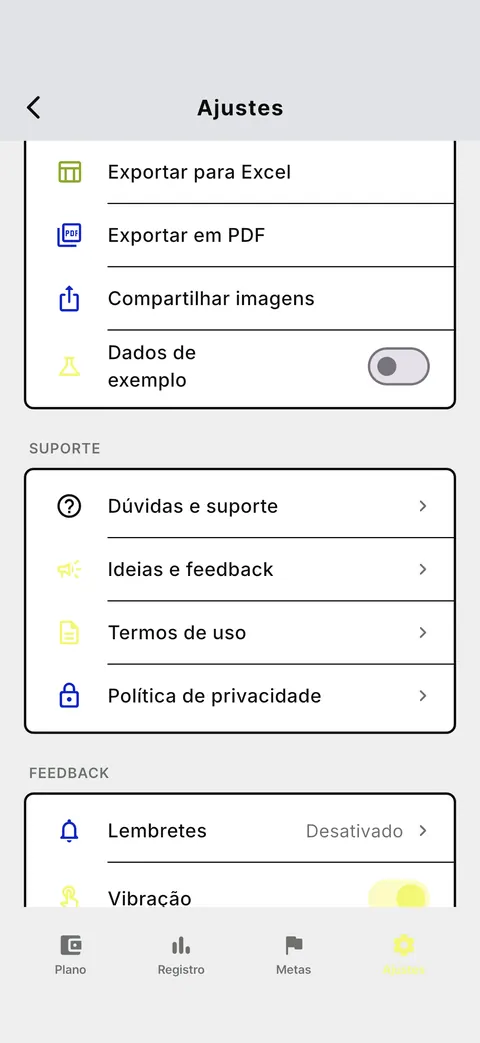Click the bell icon for Lembretes

[69, 831]
